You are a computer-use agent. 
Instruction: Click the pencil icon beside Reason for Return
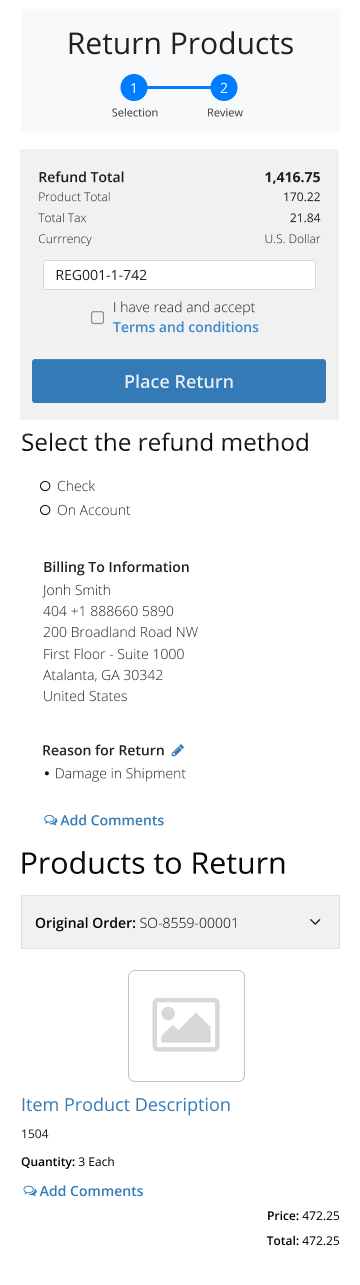pyautogui.click(x=178, y=750)
